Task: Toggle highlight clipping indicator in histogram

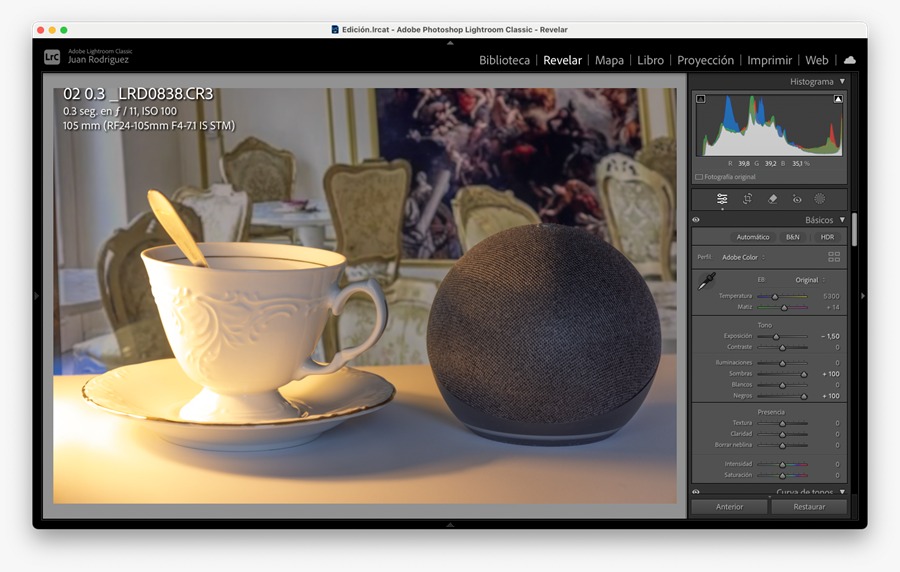Action: pyautogui.click(x=838, y=99)
